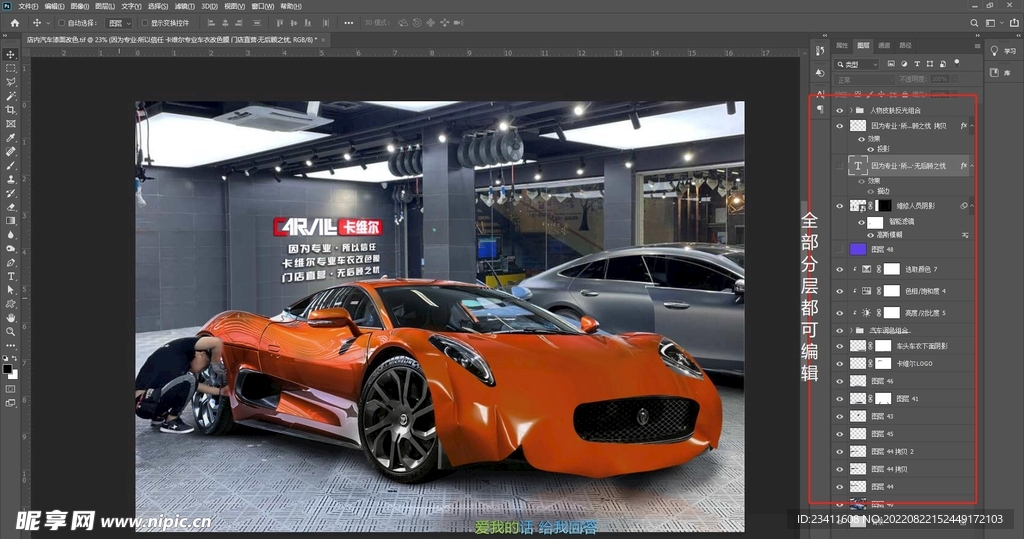Select the Move tool in the left toolbar
The width and height of the screenshot is (1024, 539).
point(10,54)
